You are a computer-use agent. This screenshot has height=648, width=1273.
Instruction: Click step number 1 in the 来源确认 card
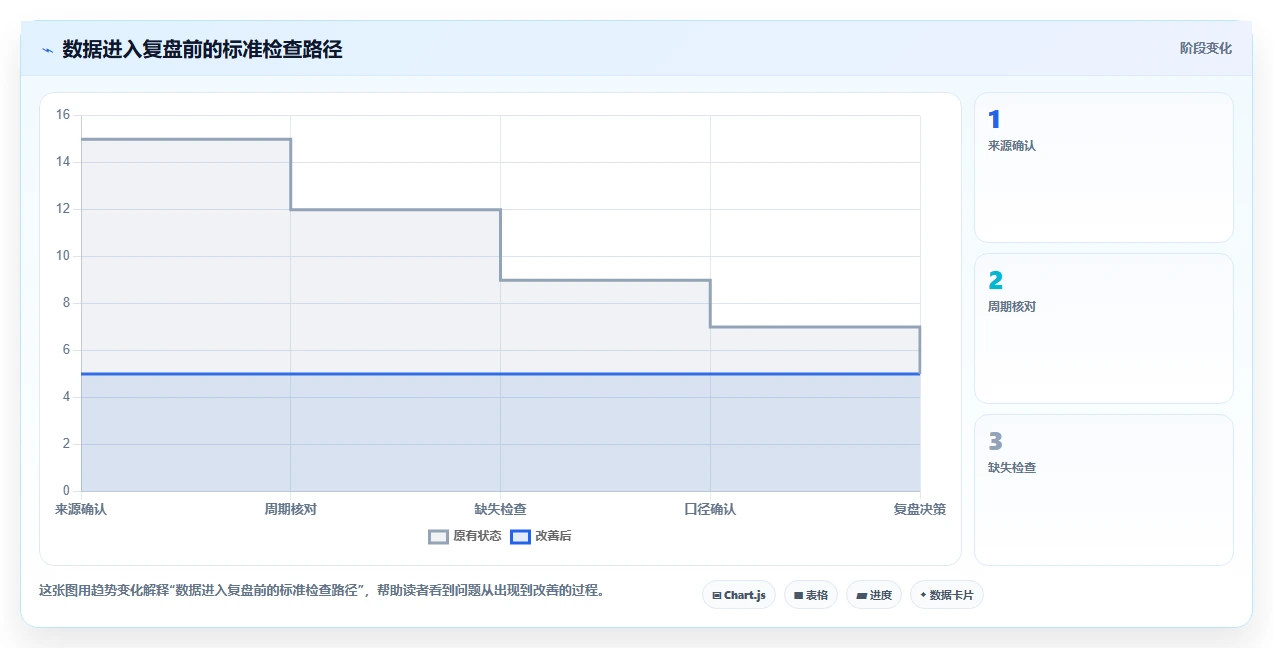pyautogui.click(x=994, y=120)
